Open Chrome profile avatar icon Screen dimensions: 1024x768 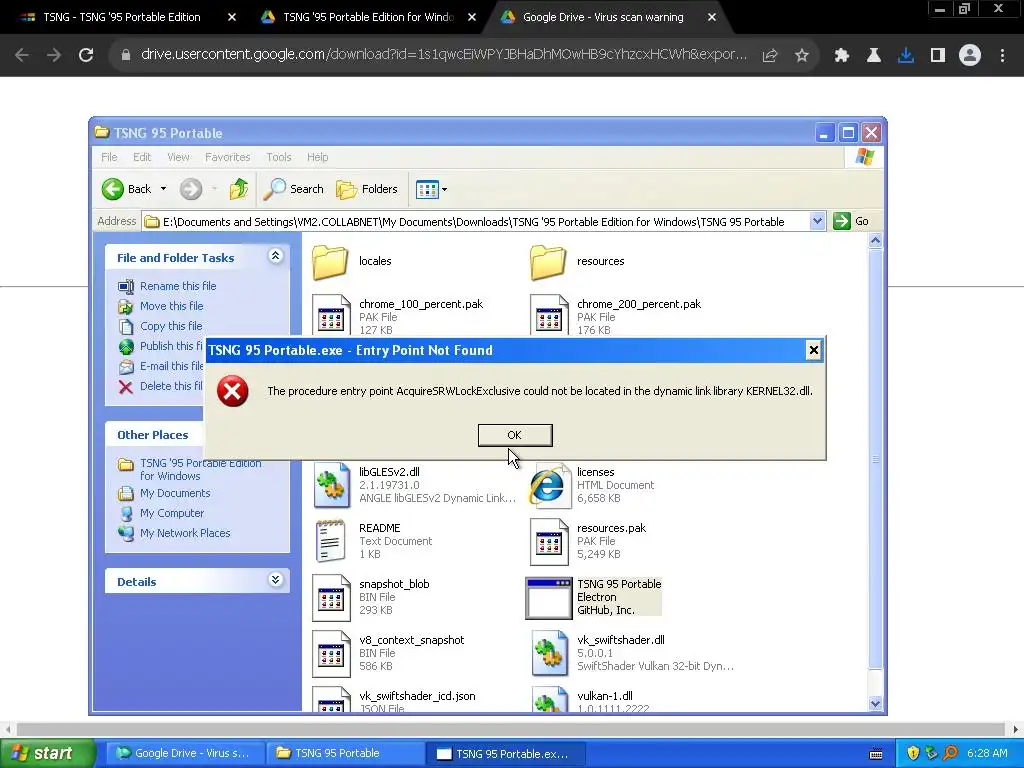[970, 56]
